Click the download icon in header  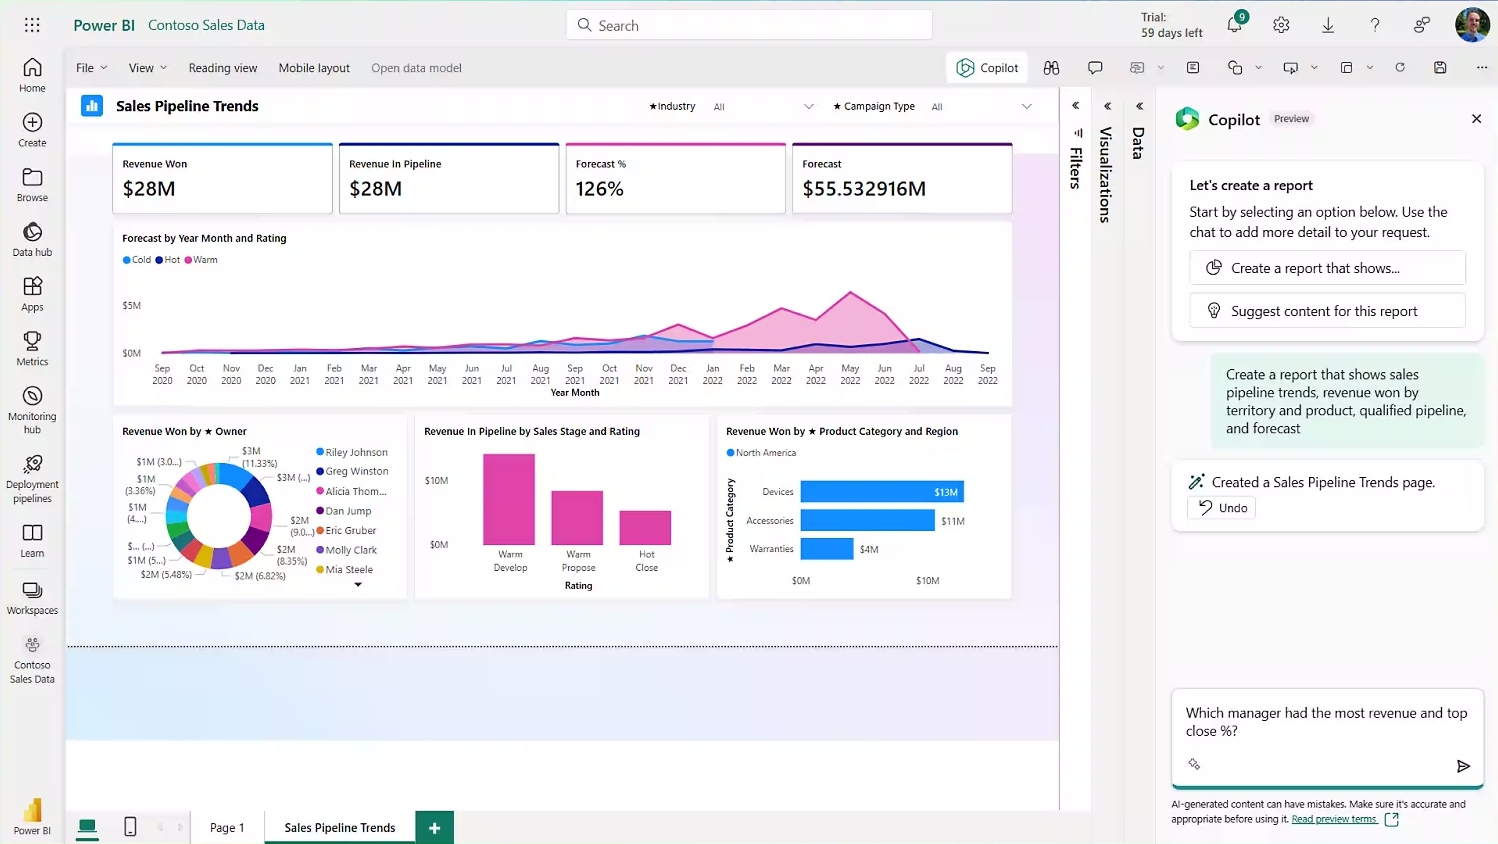[1328, 25]
